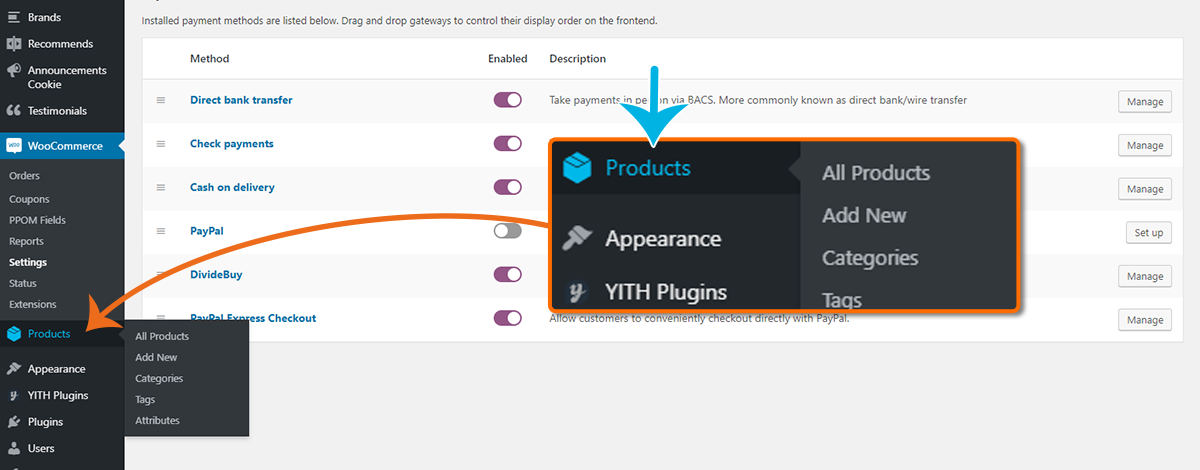This screenshot has height=470, width=1200.
Task: Toggle Check payments off
Action: pyautogui.click(x=508, y=144)
